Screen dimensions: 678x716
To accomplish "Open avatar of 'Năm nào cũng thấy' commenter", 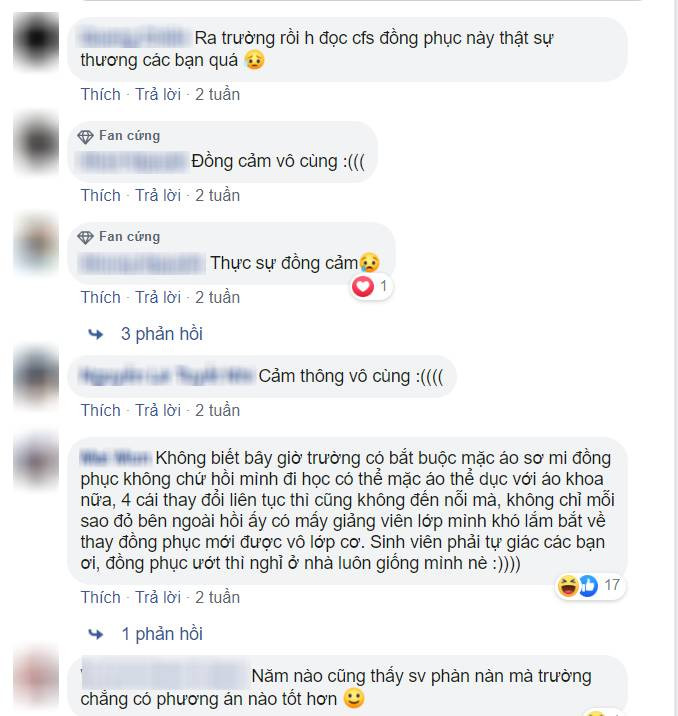I will (36, 677).
